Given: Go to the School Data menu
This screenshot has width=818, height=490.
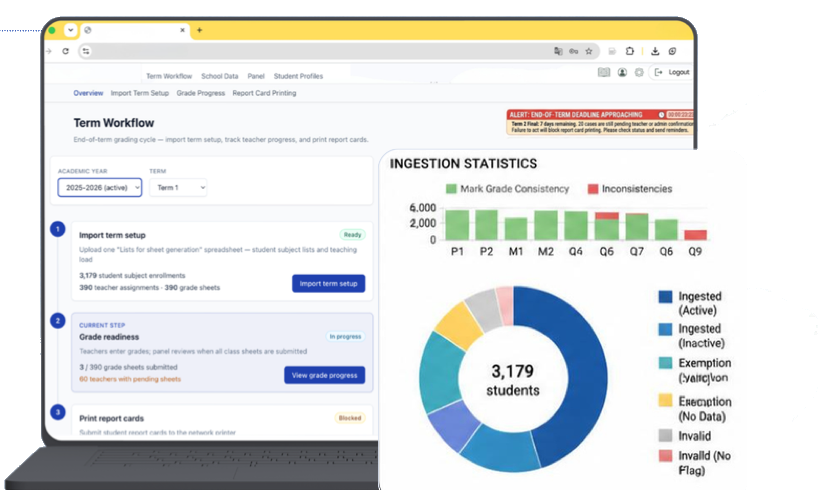Looking at the screenshot, I should click(220, 76).
